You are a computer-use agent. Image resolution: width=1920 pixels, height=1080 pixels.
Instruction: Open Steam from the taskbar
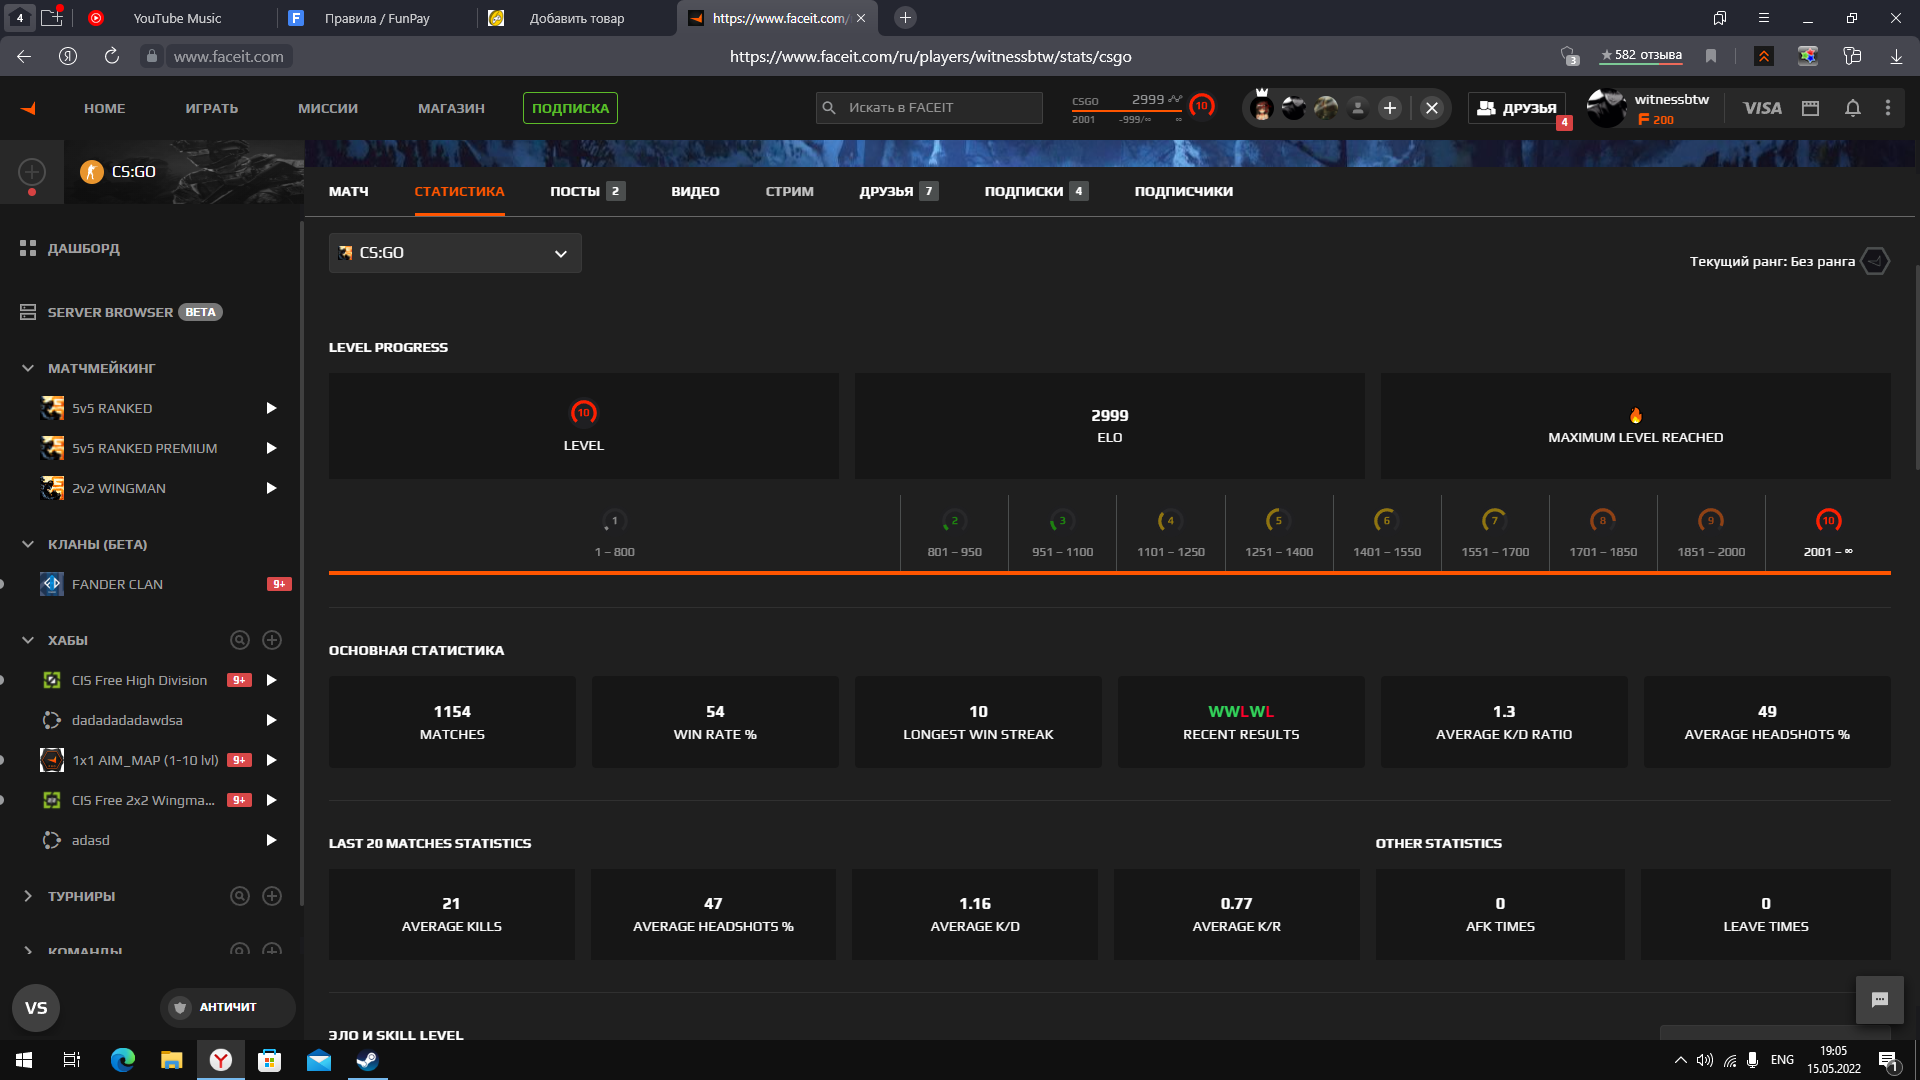click(x=367, y=1060)
